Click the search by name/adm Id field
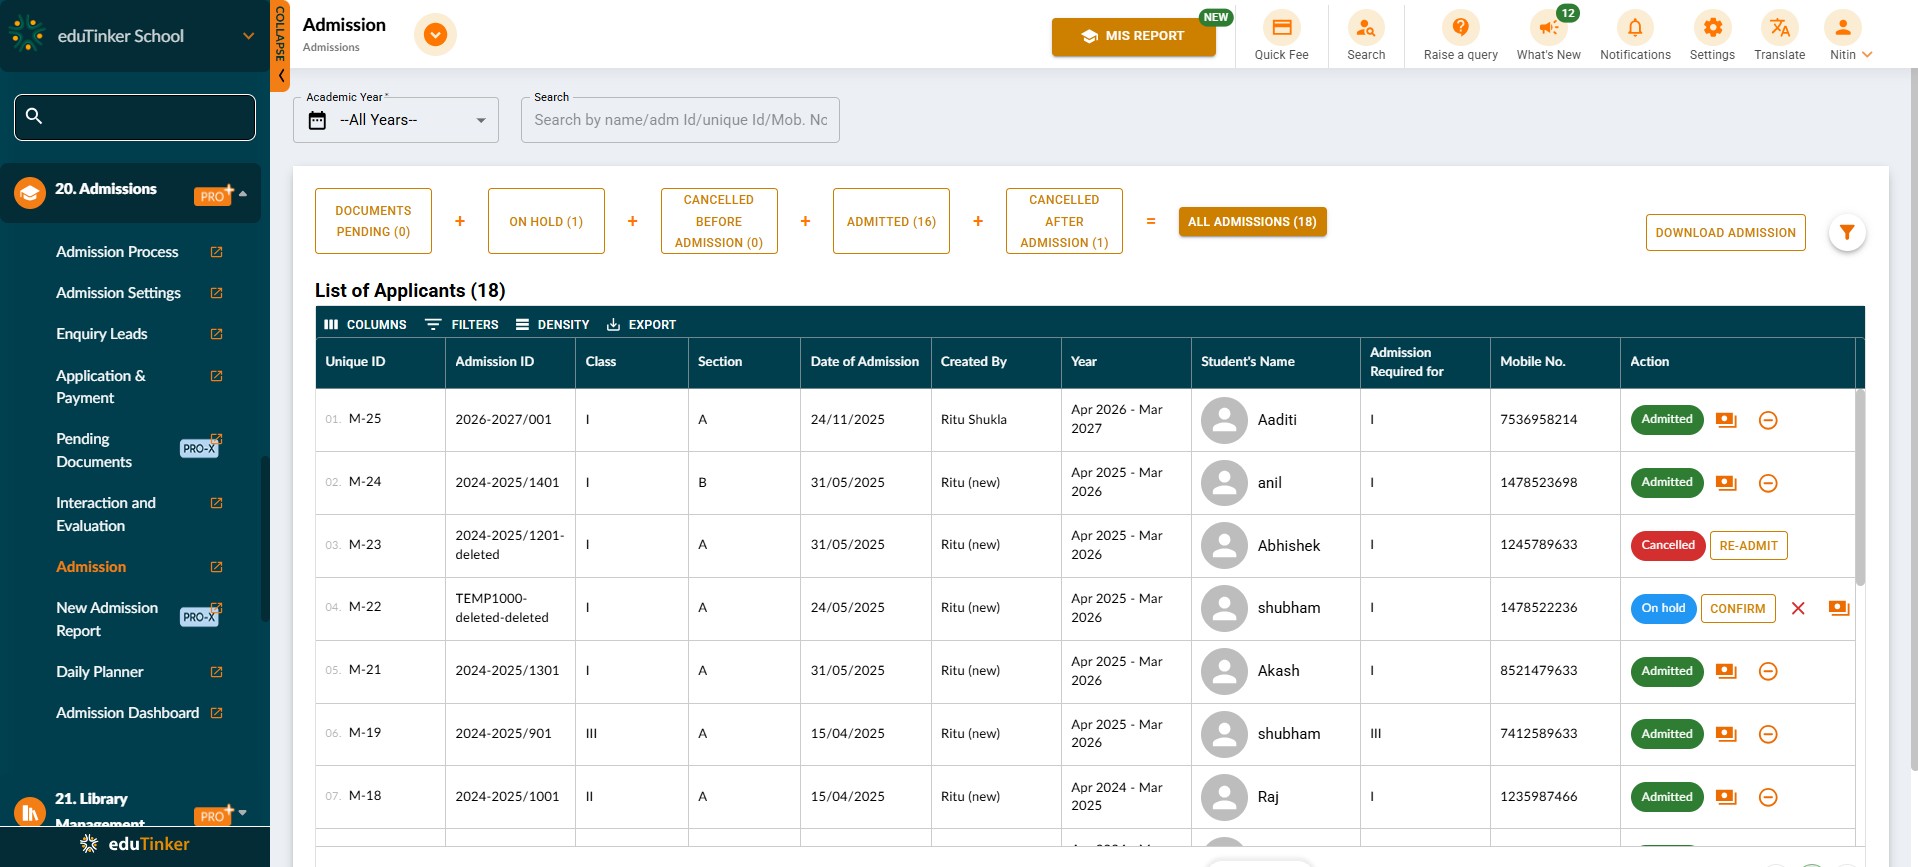 coord(680,120)
